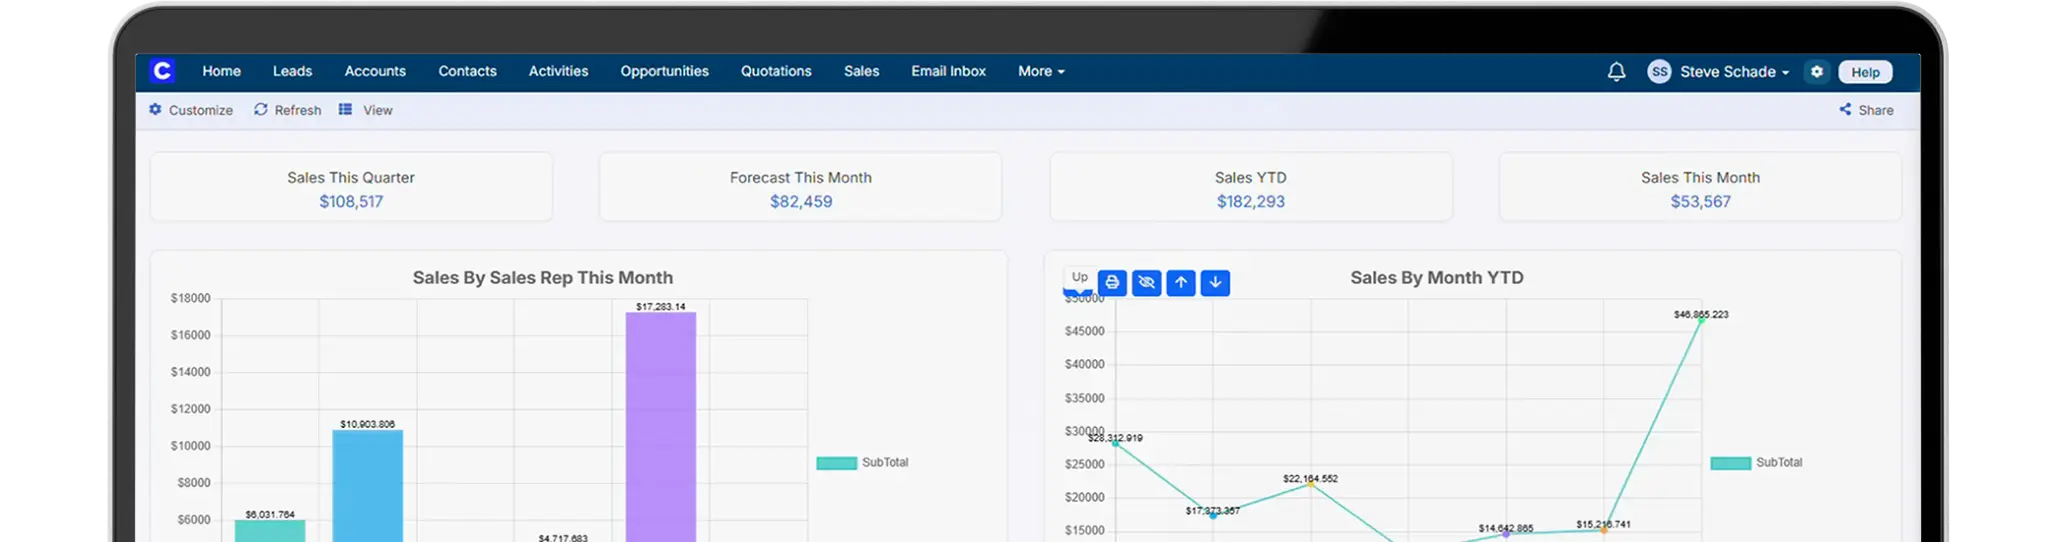The width and height of the screenshot is (2056, 542).
Task: Open the notifications bell
Action: 1616,72
